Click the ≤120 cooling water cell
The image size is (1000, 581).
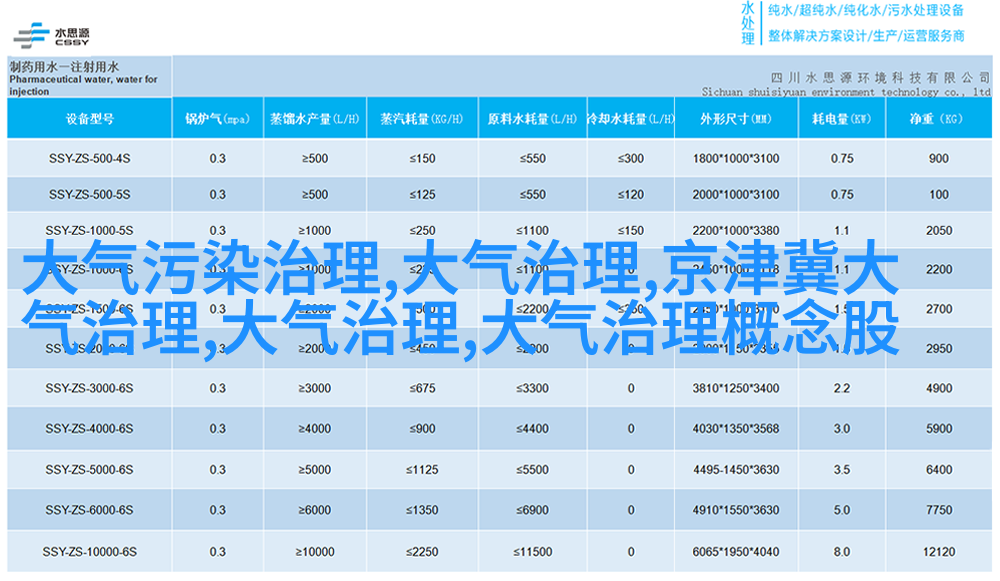pyautogui.click(x=631, y=195)
